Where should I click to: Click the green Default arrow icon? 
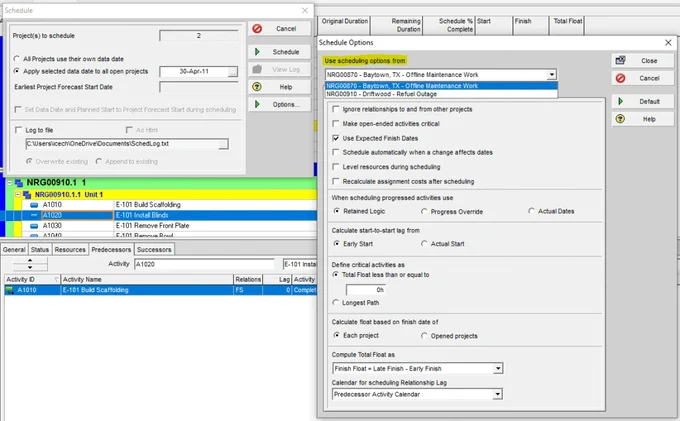621,101
